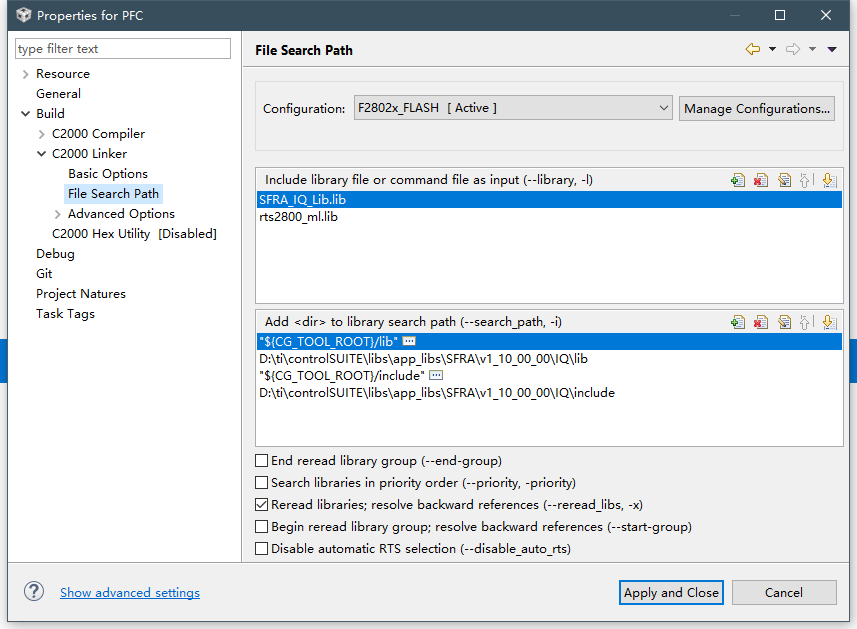Image resolution: width=857 pixels, height=629 pixels.
Task: Open the help question mark icon
Action: pyautogui.click(x=34, y=592)
